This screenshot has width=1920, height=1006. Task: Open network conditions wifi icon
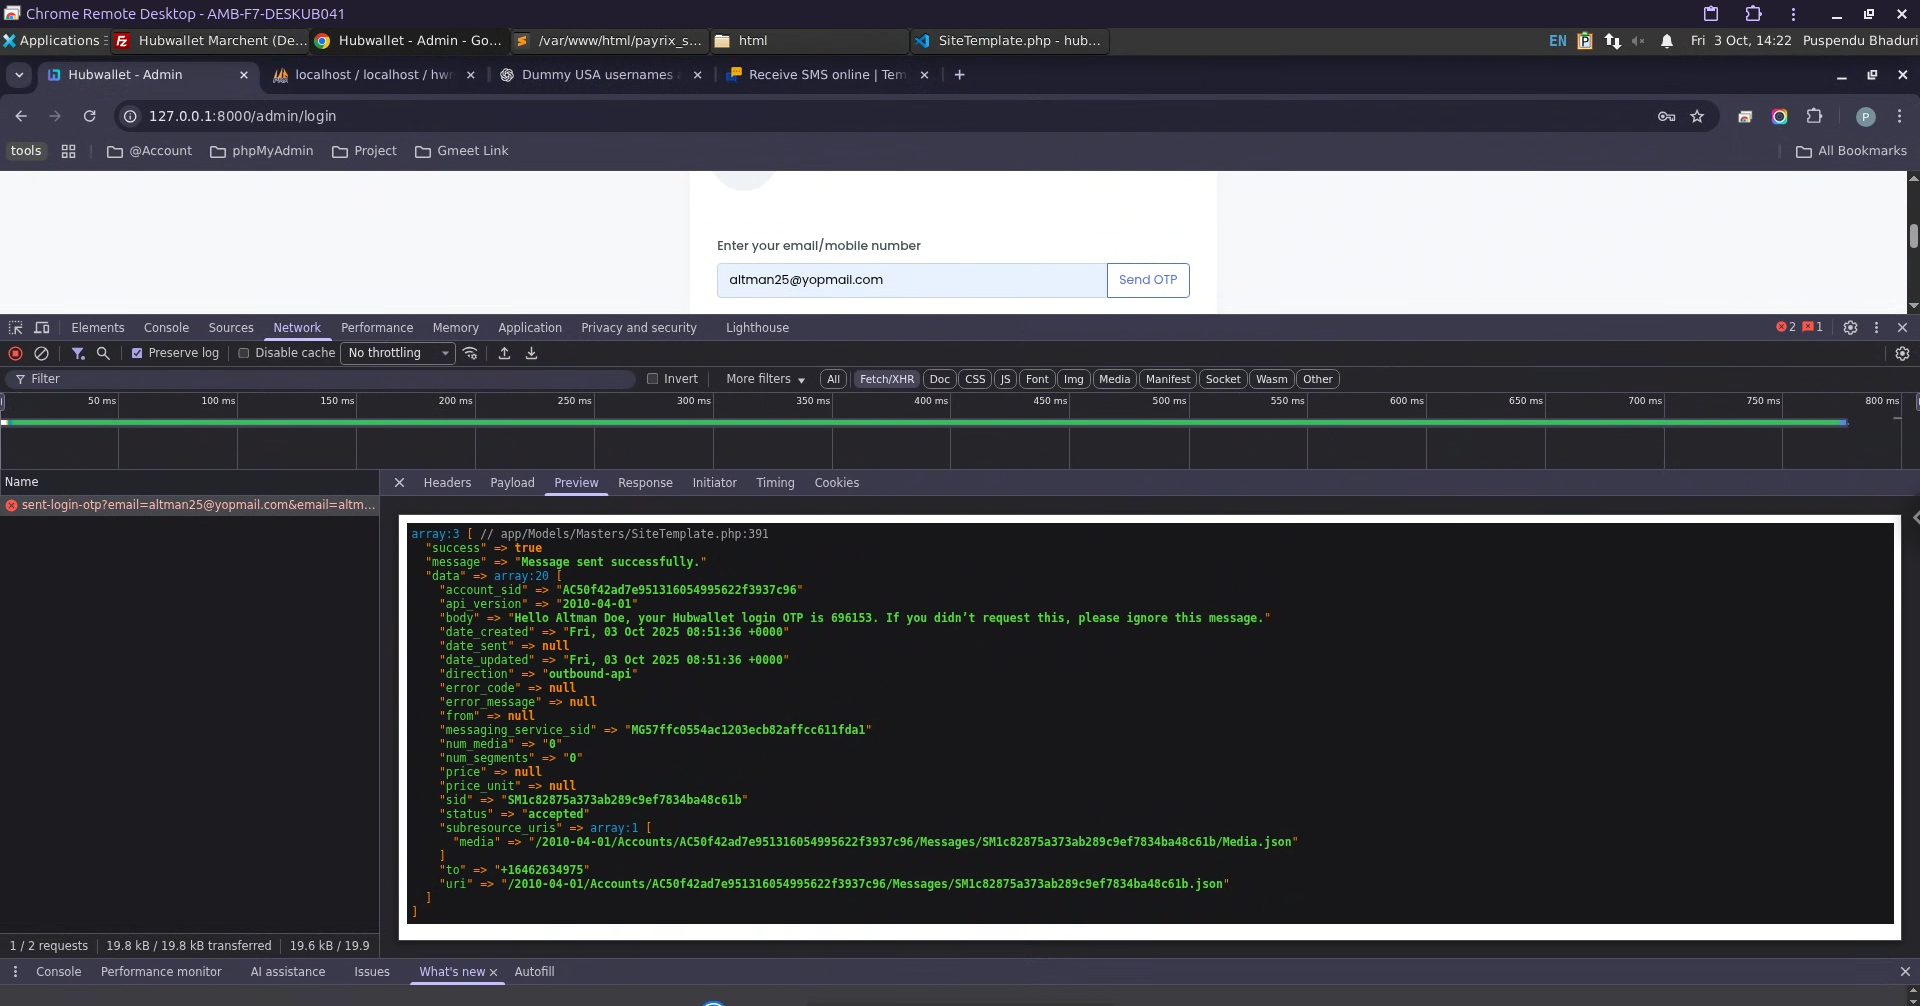(x=470, y=353)
